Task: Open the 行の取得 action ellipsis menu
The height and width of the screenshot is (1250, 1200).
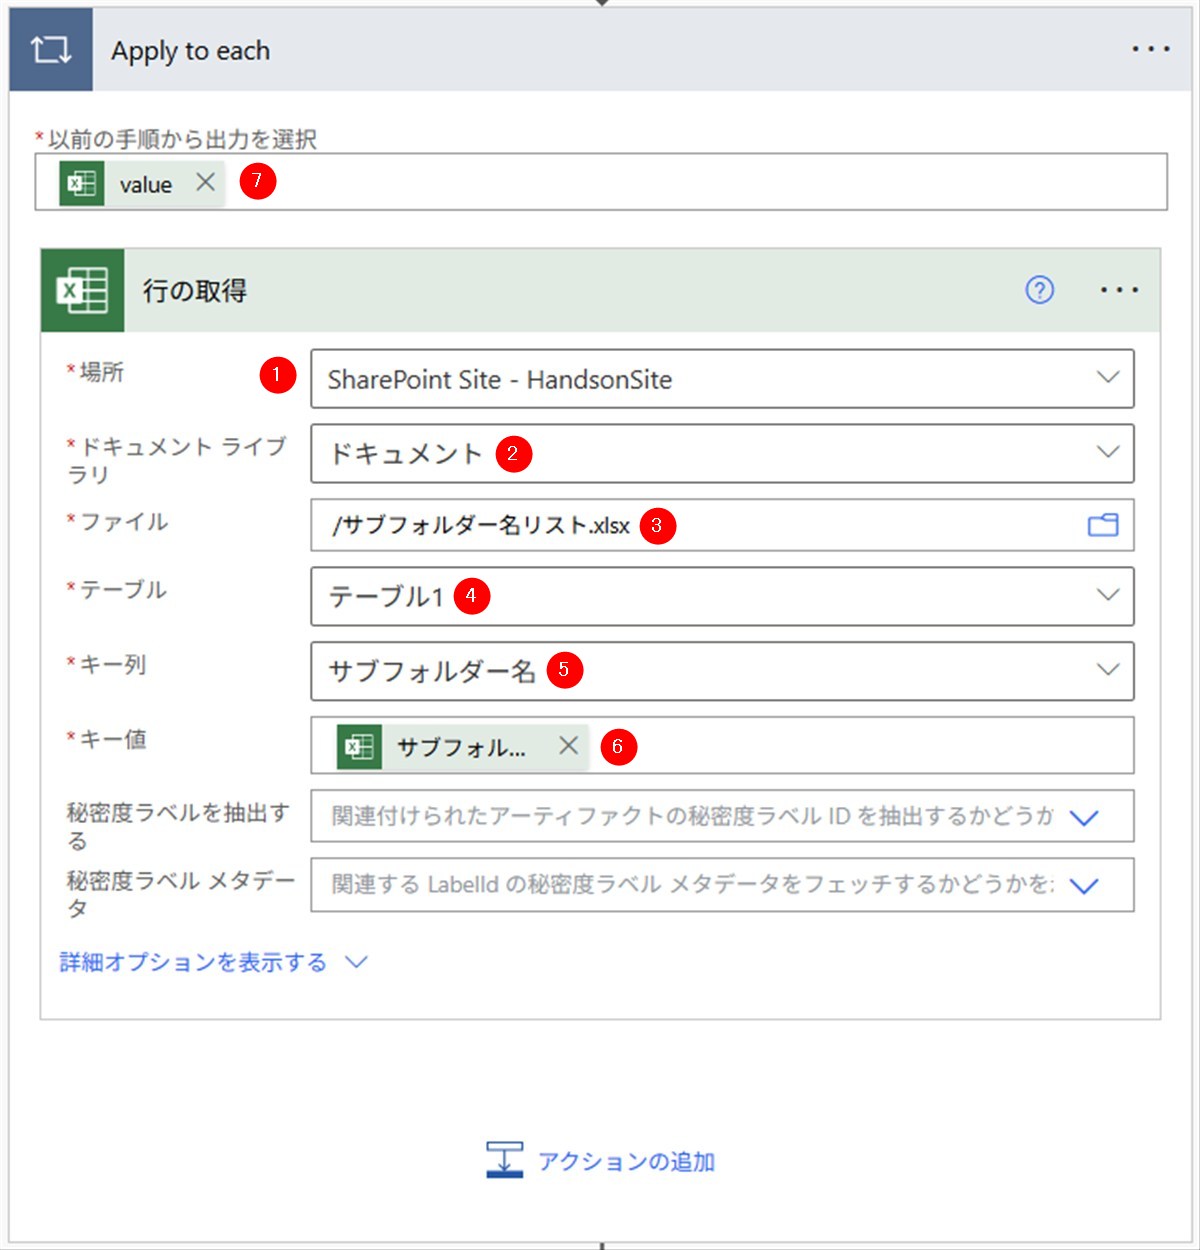Action: (1119, 290)
